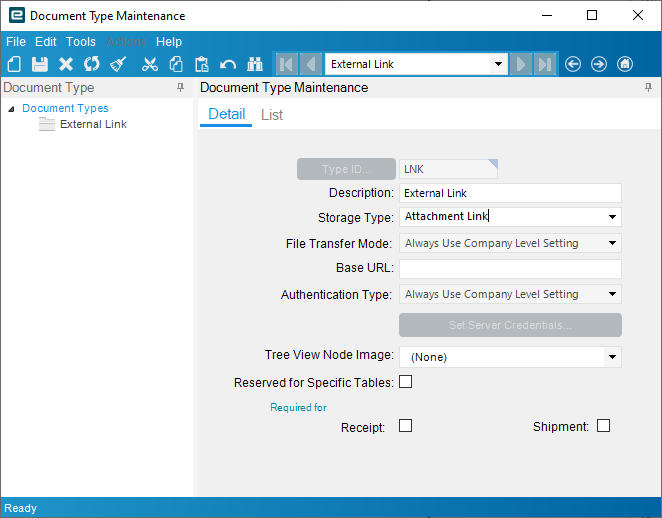The width and height of the screenshot is (662, 518).
Task: Click the LNK Type ID field
Action: pos(448,169)
